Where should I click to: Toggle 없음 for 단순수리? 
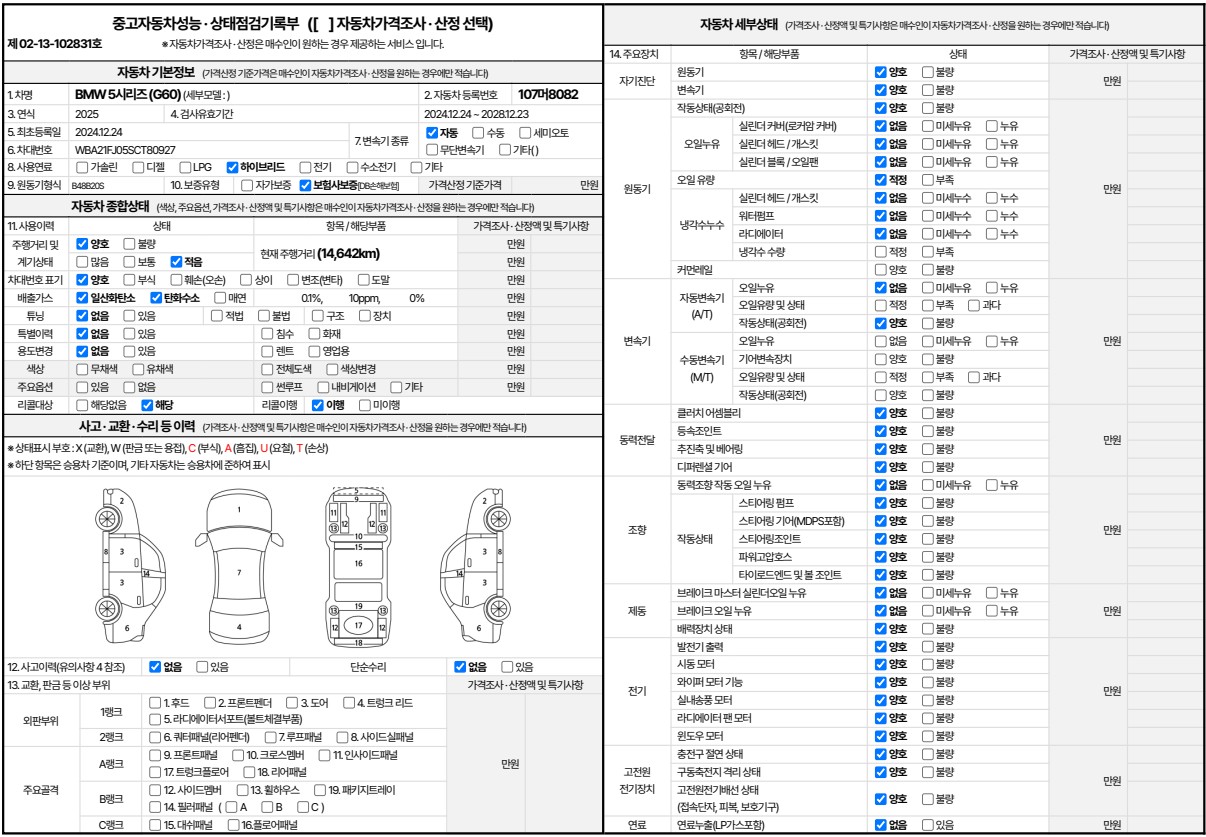pos(460,666)
